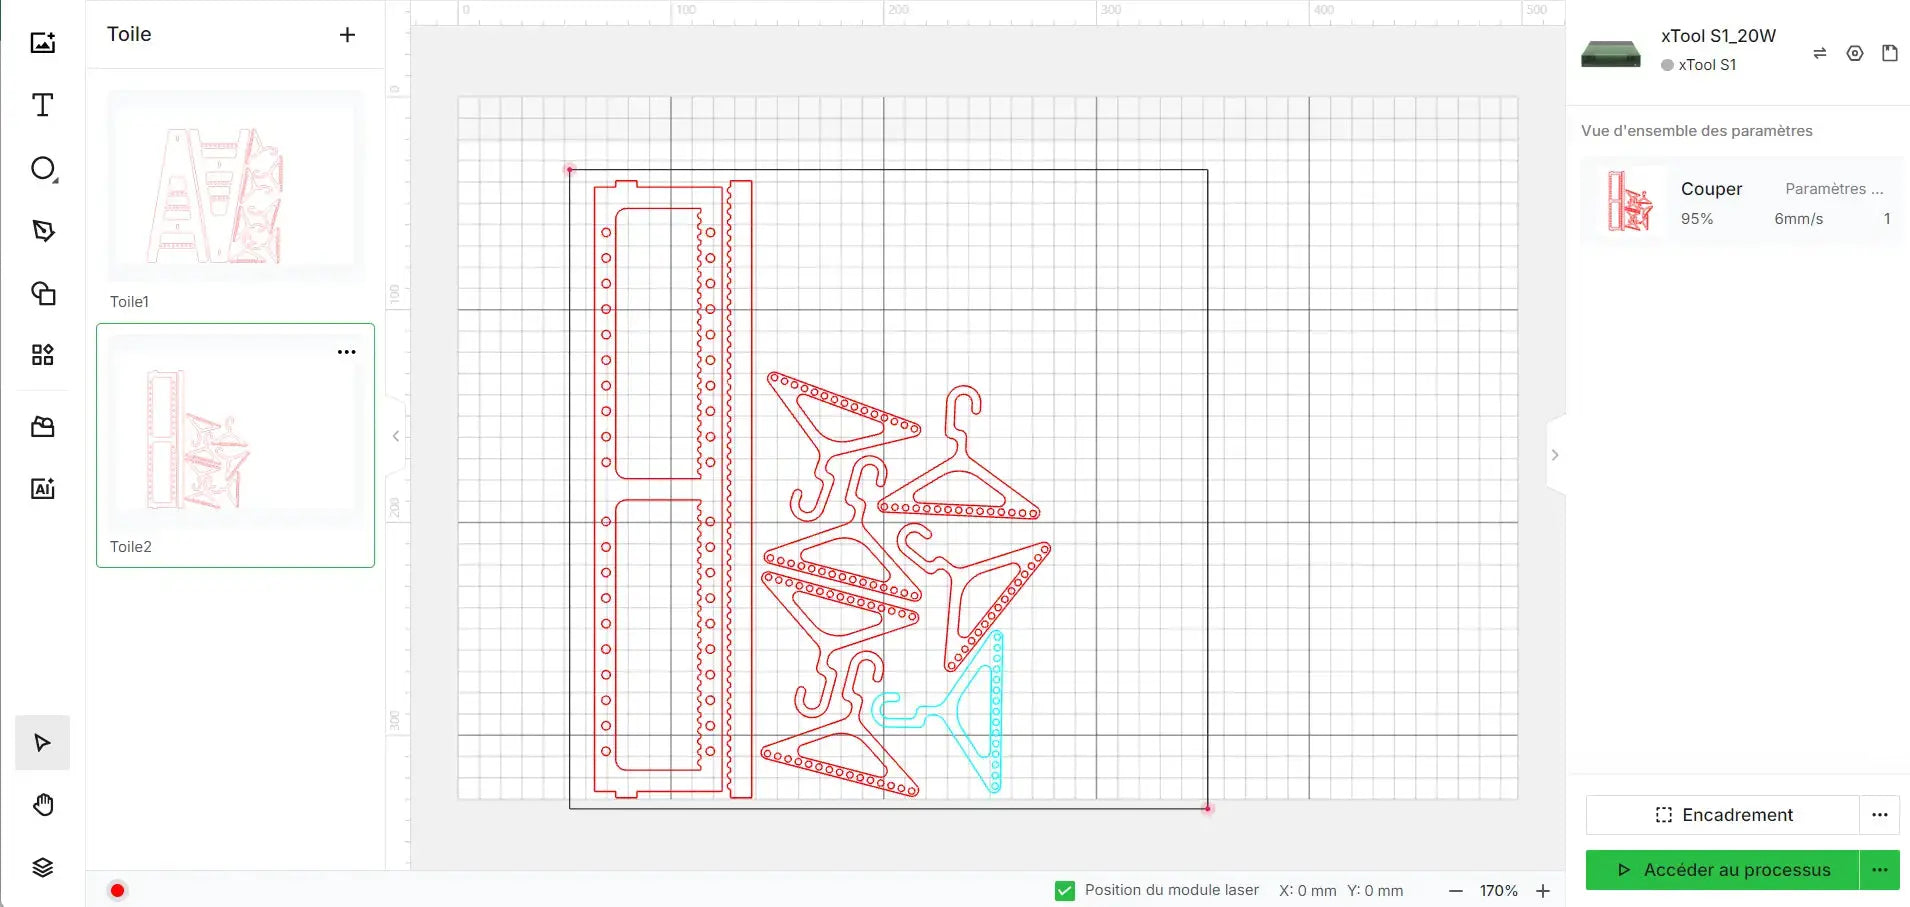Select the Text tool
This screenshot has height=907, width=1910.
coord(42,105)
